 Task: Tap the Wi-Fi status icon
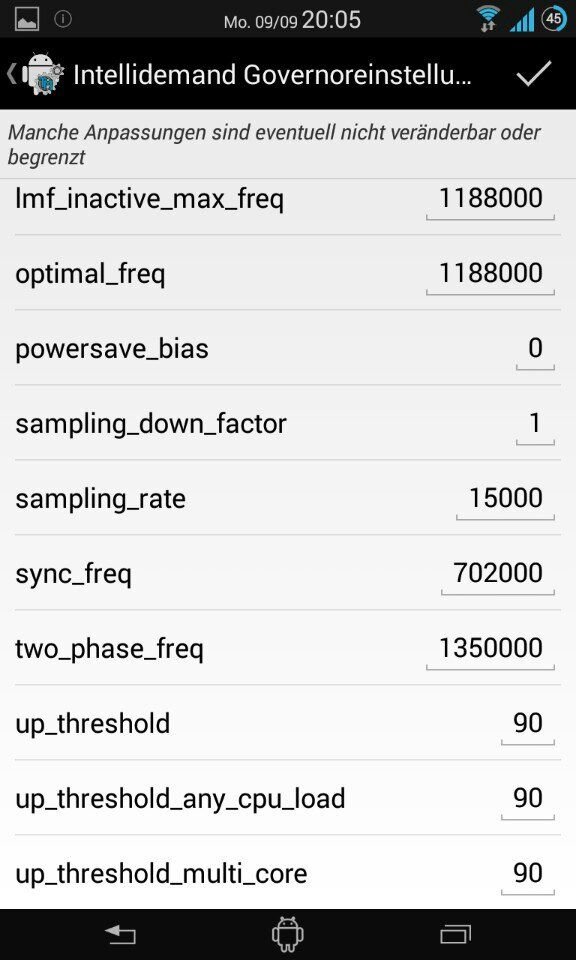[488, 20]
